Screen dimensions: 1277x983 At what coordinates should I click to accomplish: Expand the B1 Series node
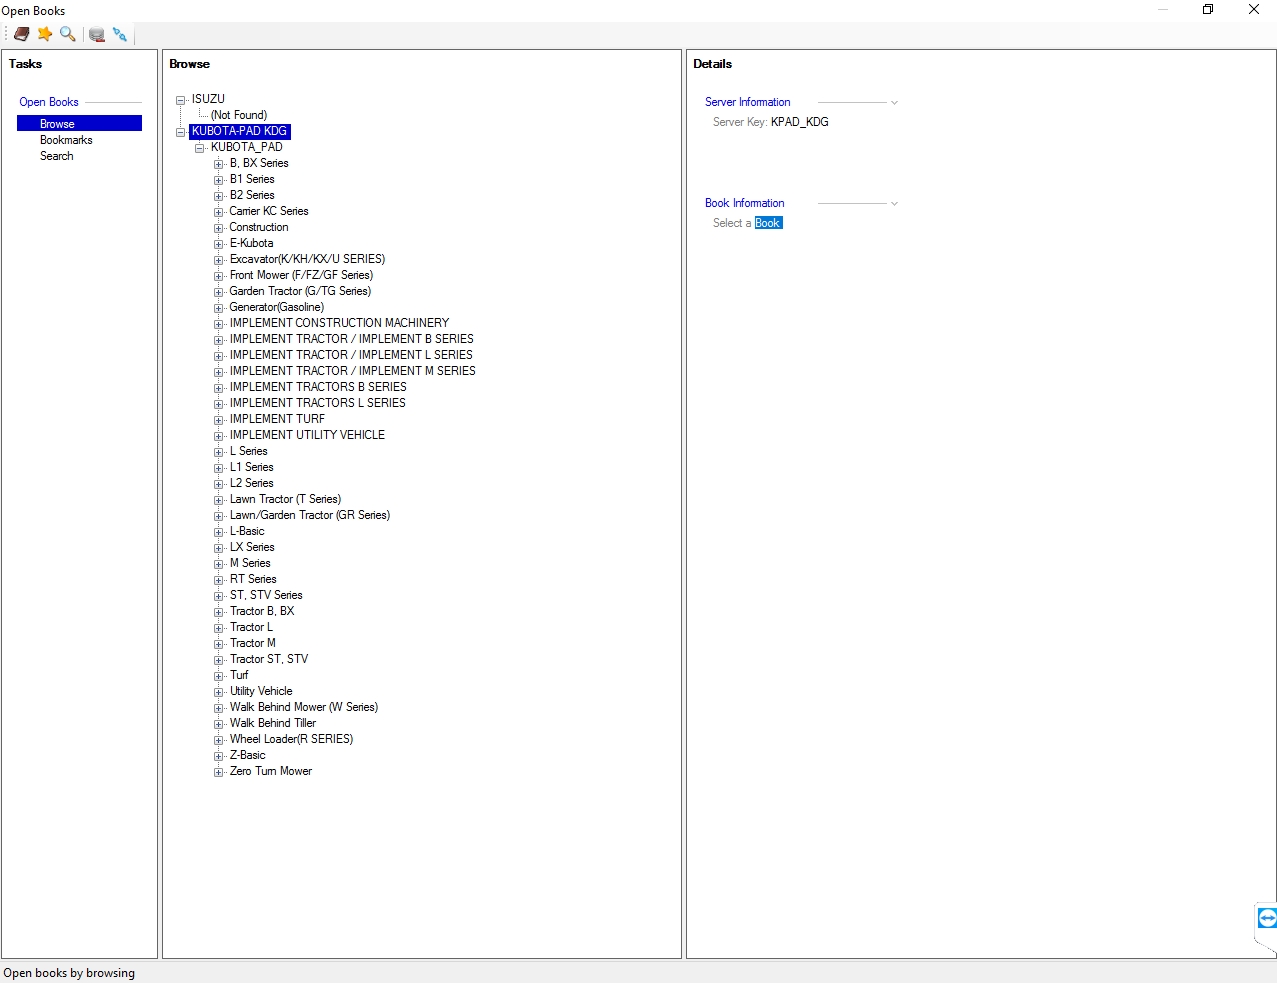[x=219, y=180]
